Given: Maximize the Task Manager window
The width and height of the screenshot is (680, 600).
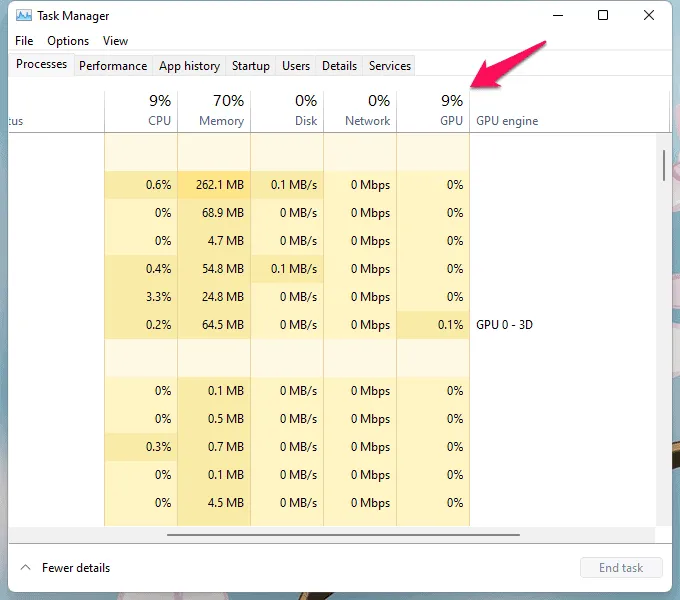Looking at the screenshot, I should [x=603, y=16].
